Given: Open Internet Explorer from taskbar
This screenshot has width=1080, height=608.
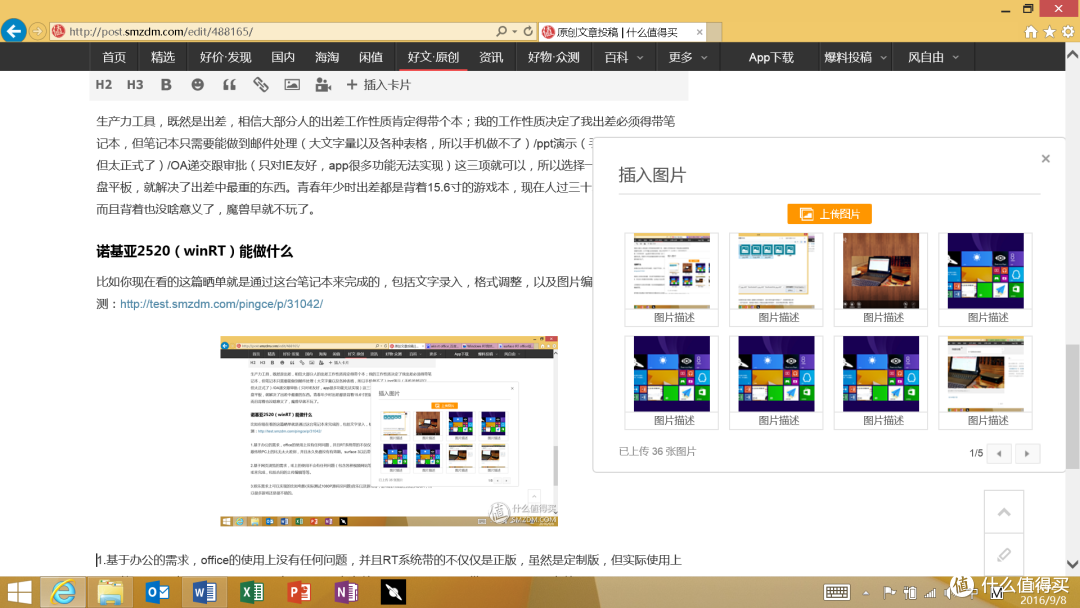Looking at the screenshot, I should tap(63, 592).
